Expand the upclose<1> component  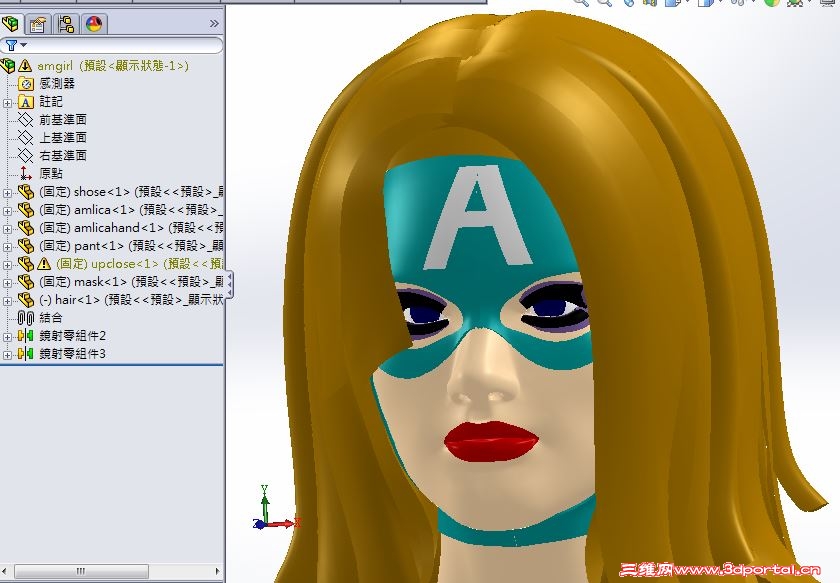coord(7,265)
